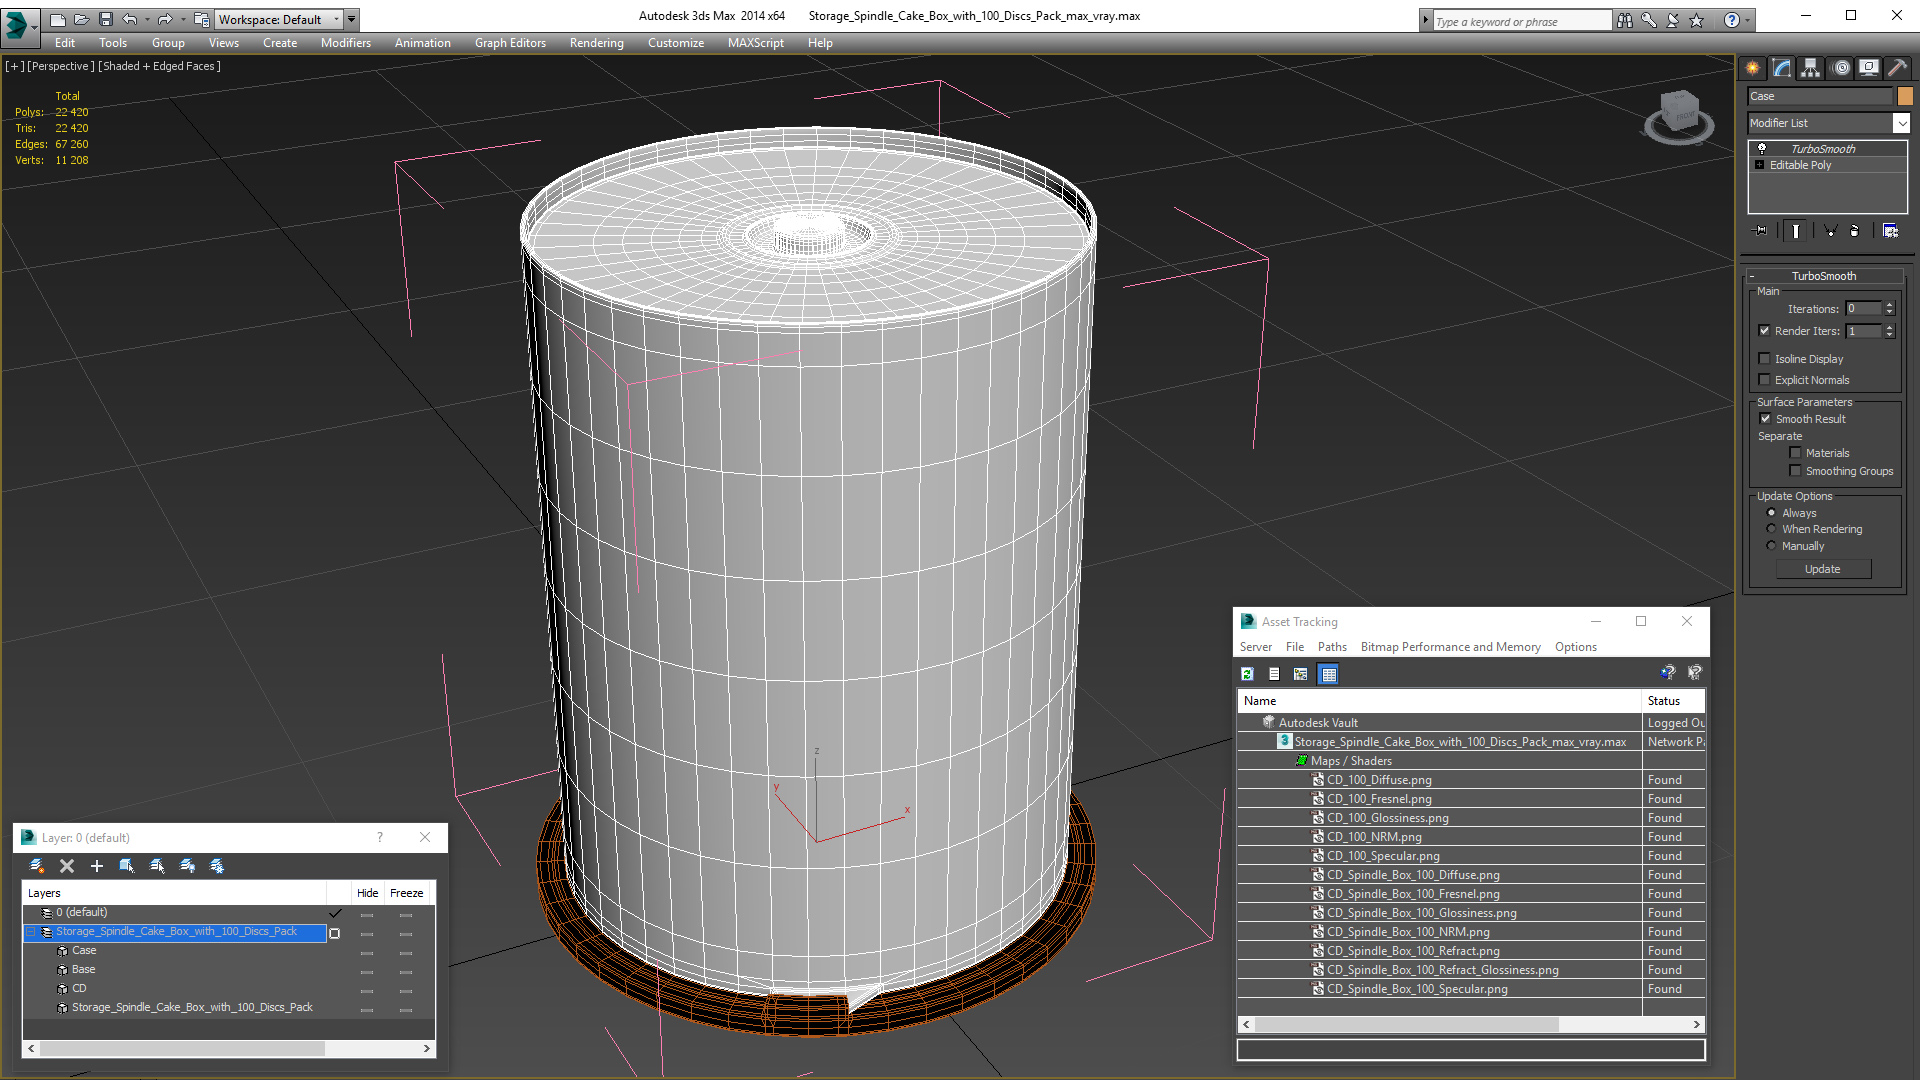This screenshot has height=1080, width=1920.
Task: Click the Update button in TurboSmooth
Action: [1822, 569]
